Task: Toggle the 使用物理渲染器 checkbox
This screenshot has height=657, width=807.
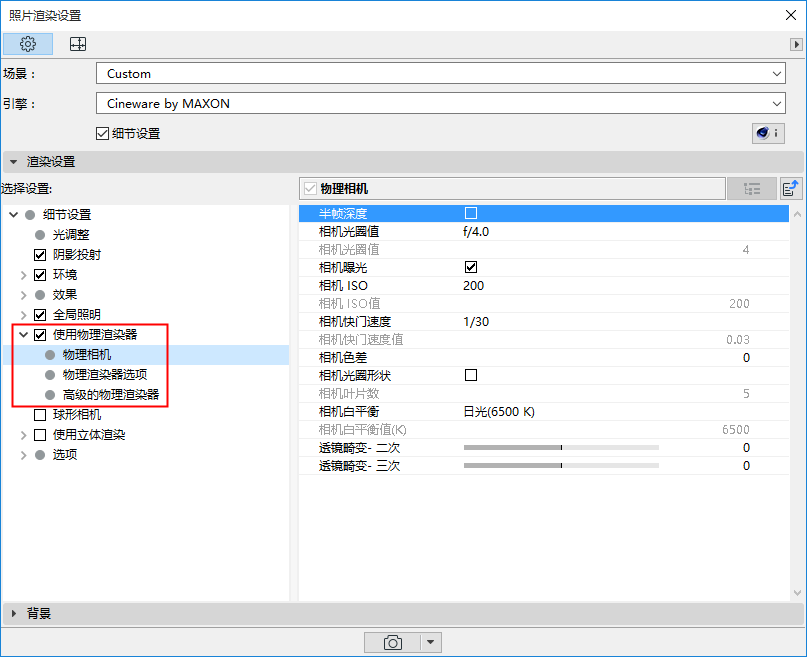Action: [x=40, y=335]
